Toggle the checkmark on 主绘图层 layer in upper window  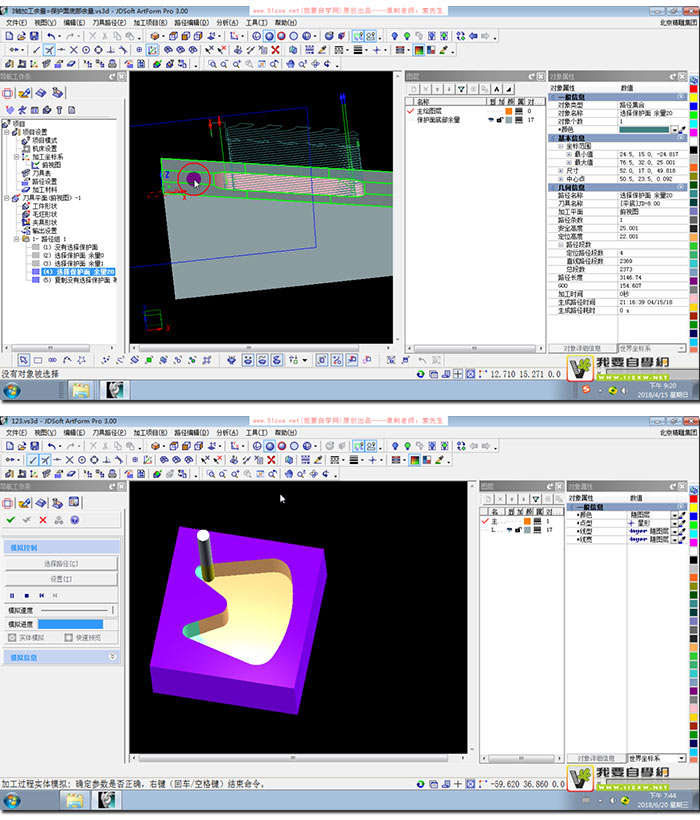tap(411, 111)
